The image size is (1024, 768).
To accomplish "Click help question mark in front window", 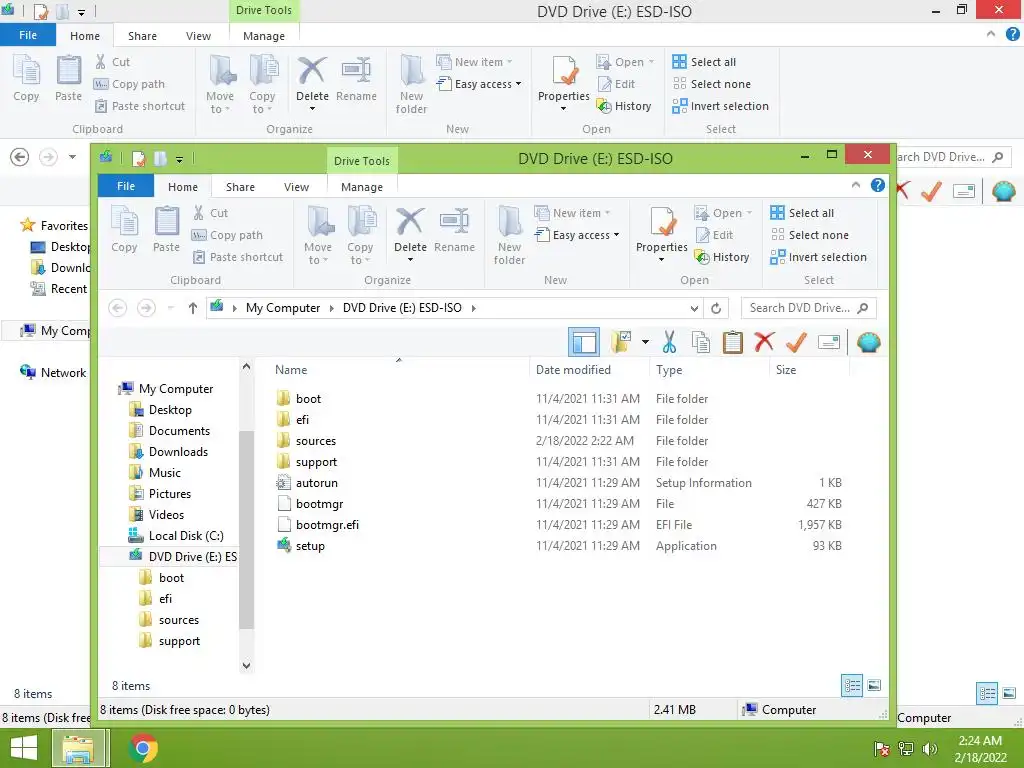I will coord(878,185).
